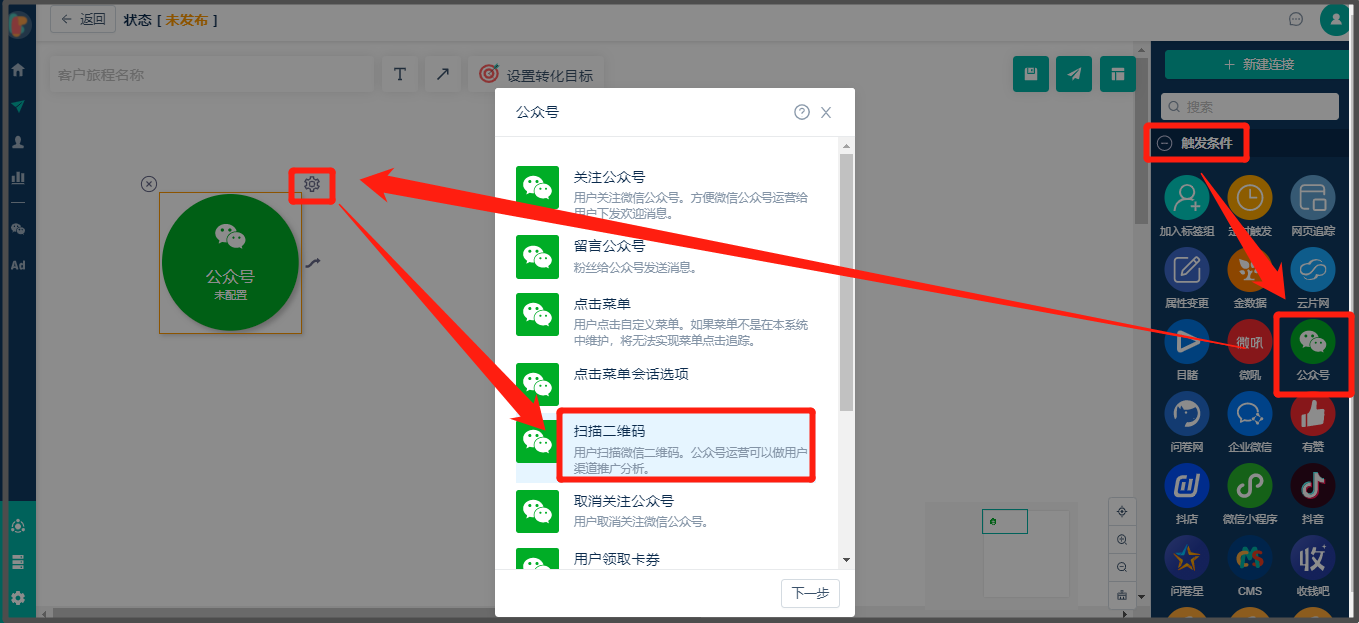This screenshot has width=1359, height=623.
Task: Remove the 公众号 node with x icon
Action: pos(148,183)
